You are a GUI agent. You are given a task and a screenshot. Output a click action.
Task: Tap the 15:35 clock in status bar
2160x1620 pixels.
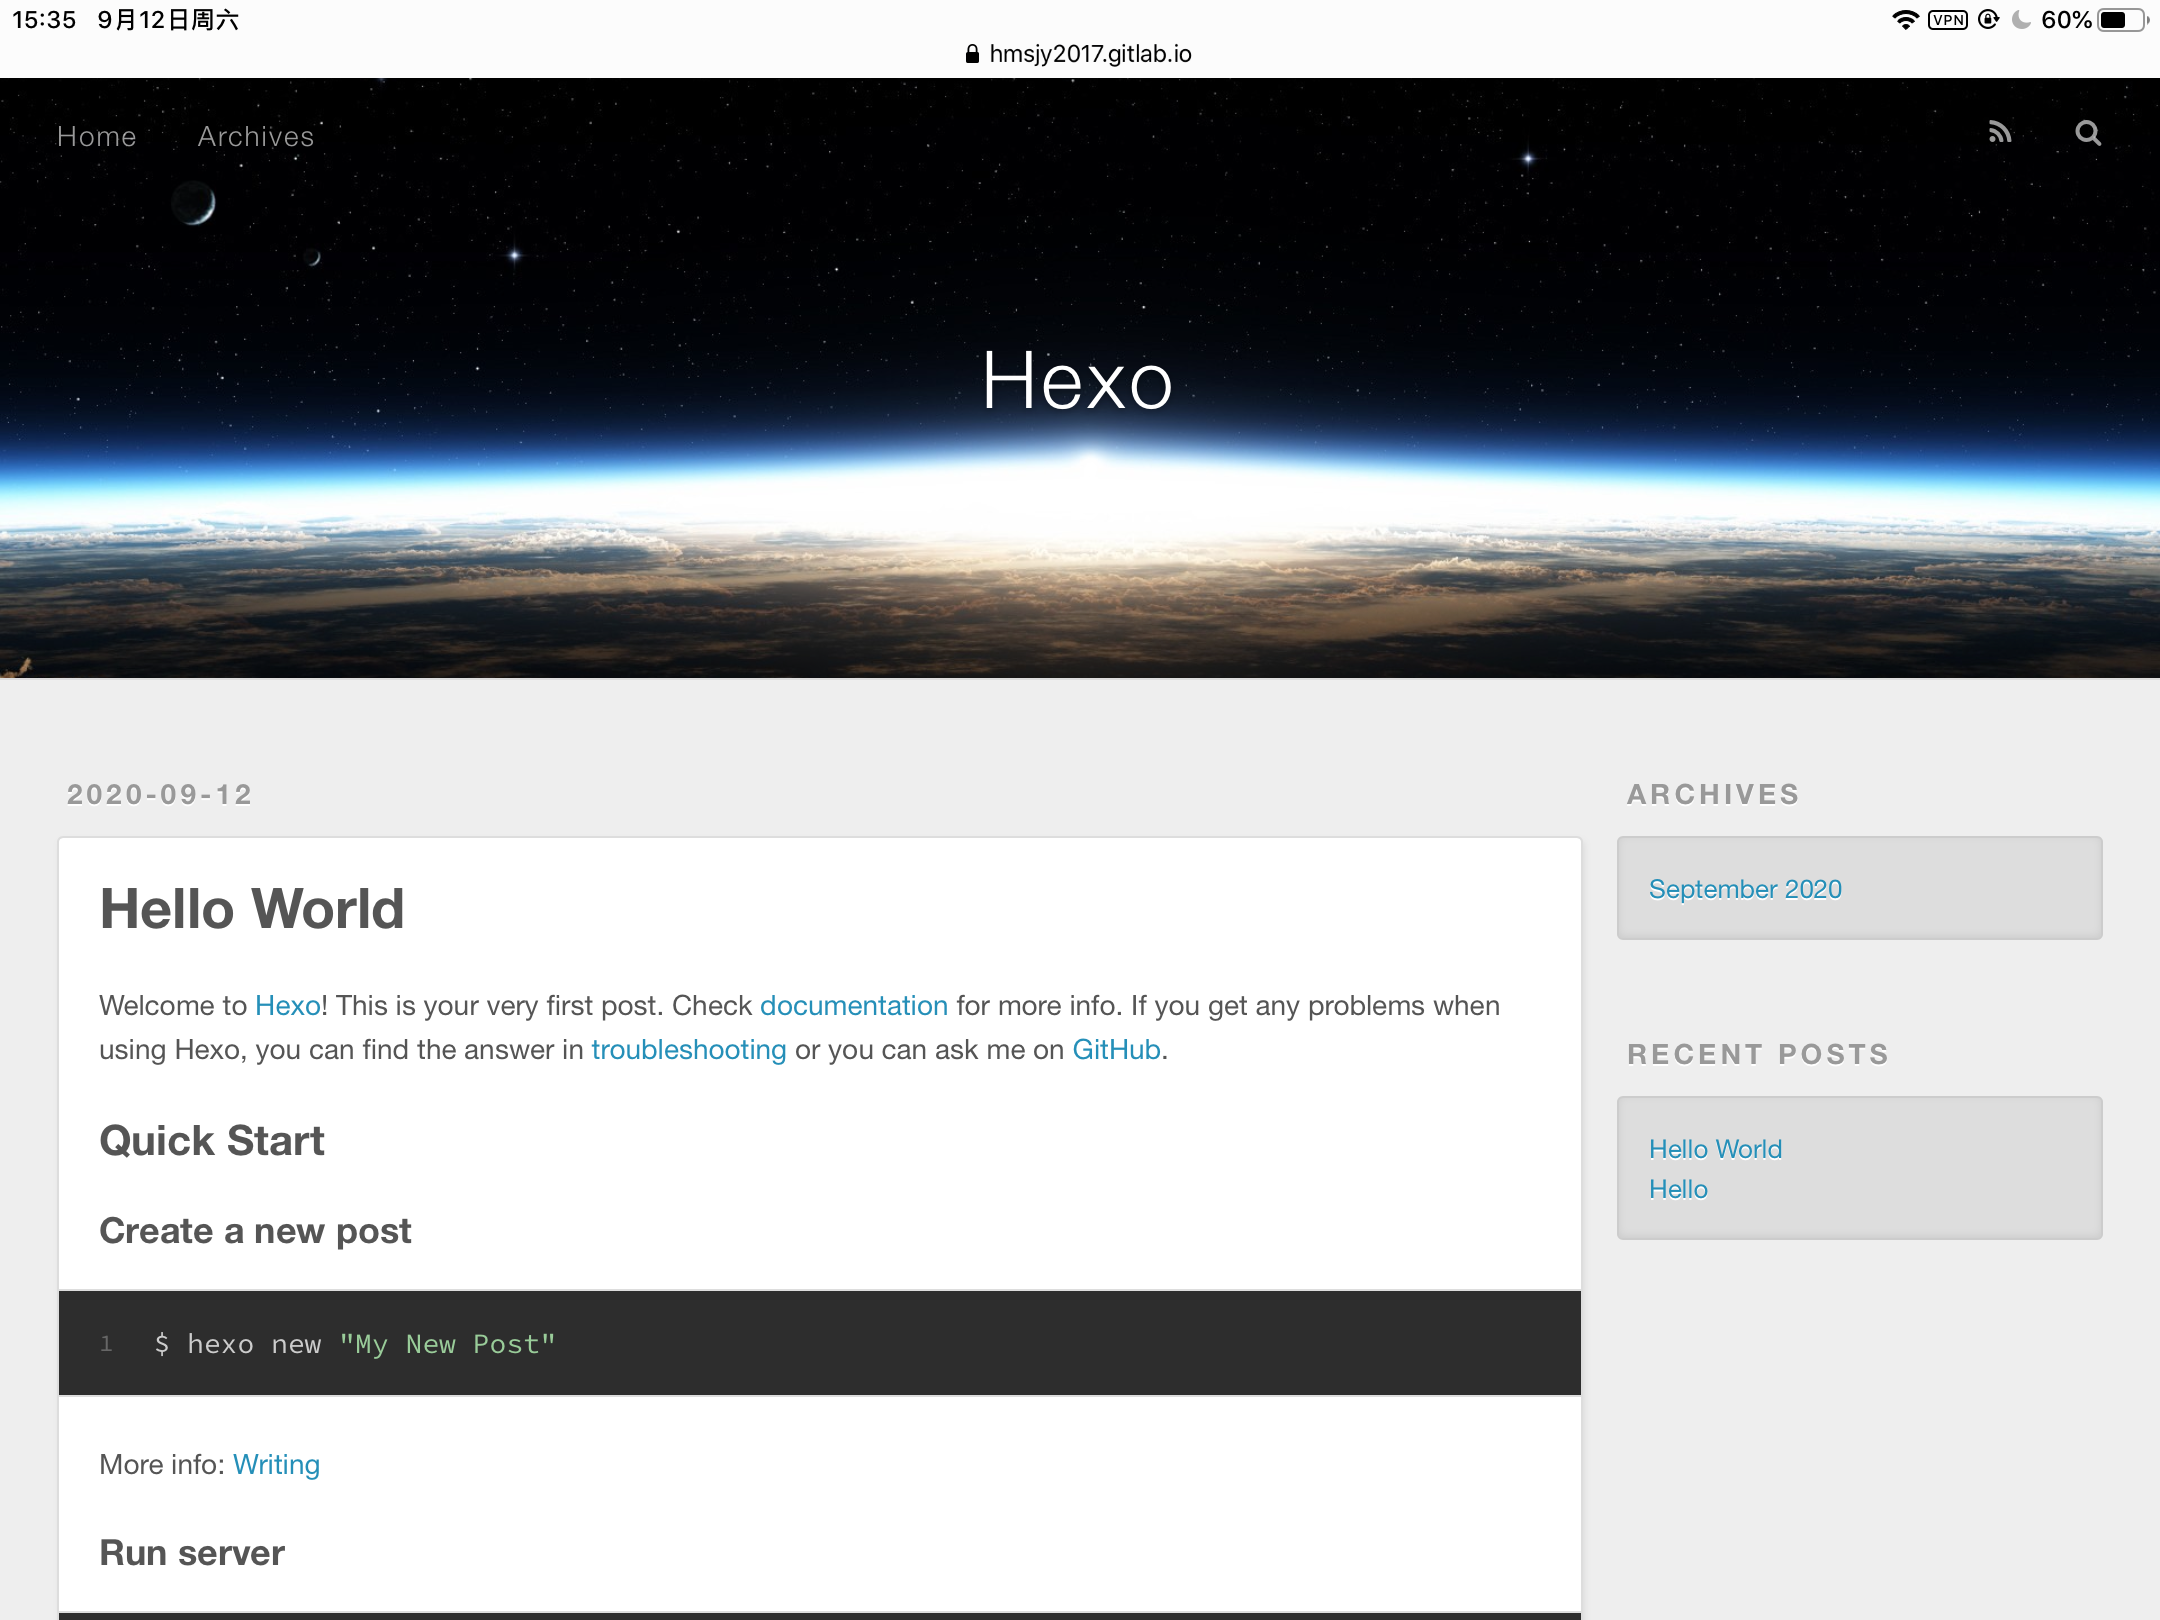click(44, 20)
